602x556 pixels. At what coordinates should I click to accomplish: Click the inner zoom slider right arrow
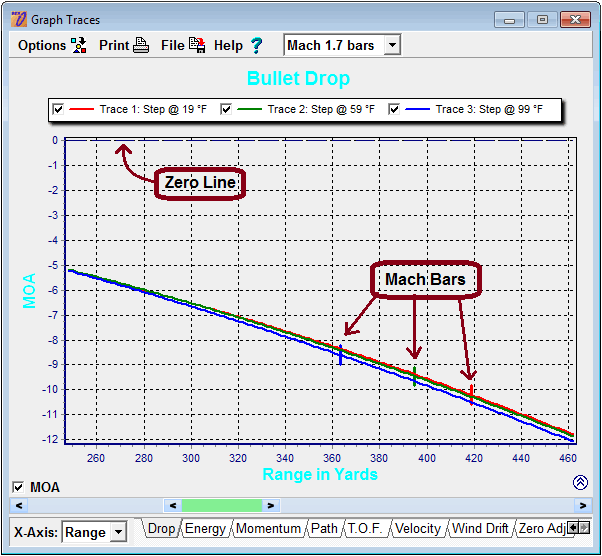tap(271, 505)
